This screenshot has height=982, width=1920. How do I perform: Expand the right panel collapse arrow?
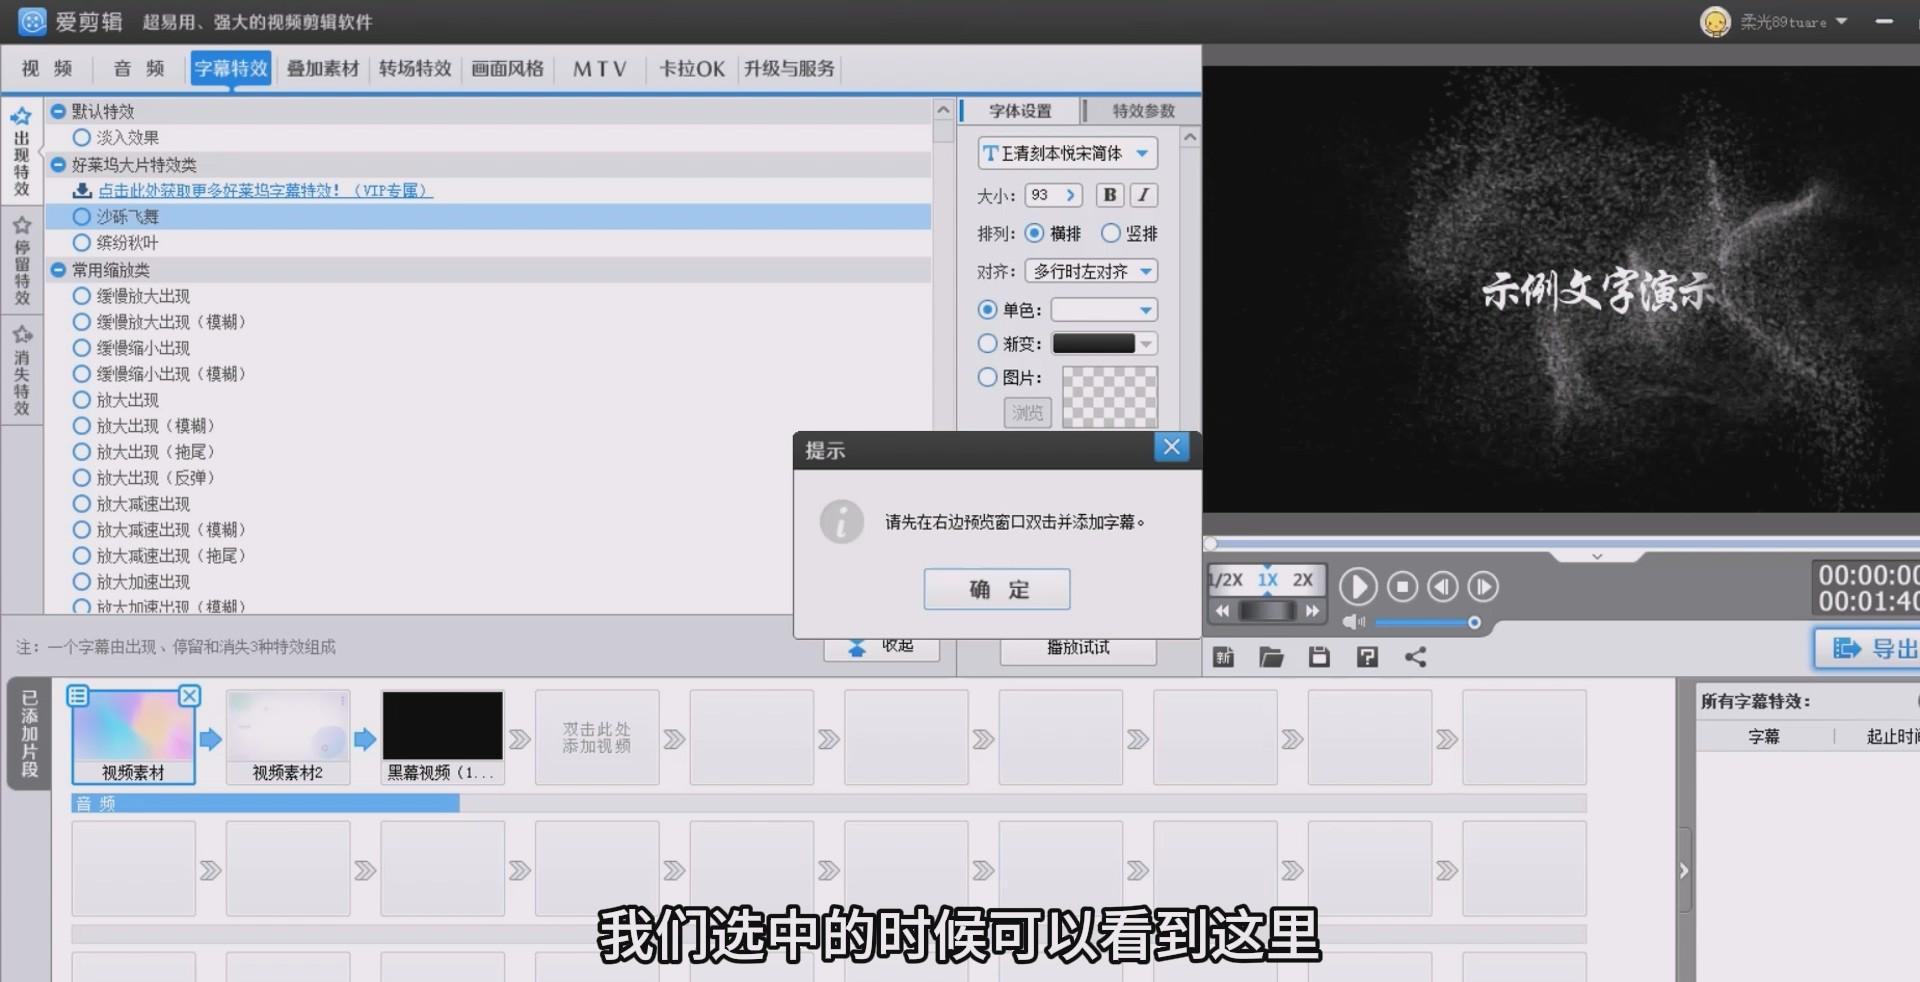(1684, 870)
